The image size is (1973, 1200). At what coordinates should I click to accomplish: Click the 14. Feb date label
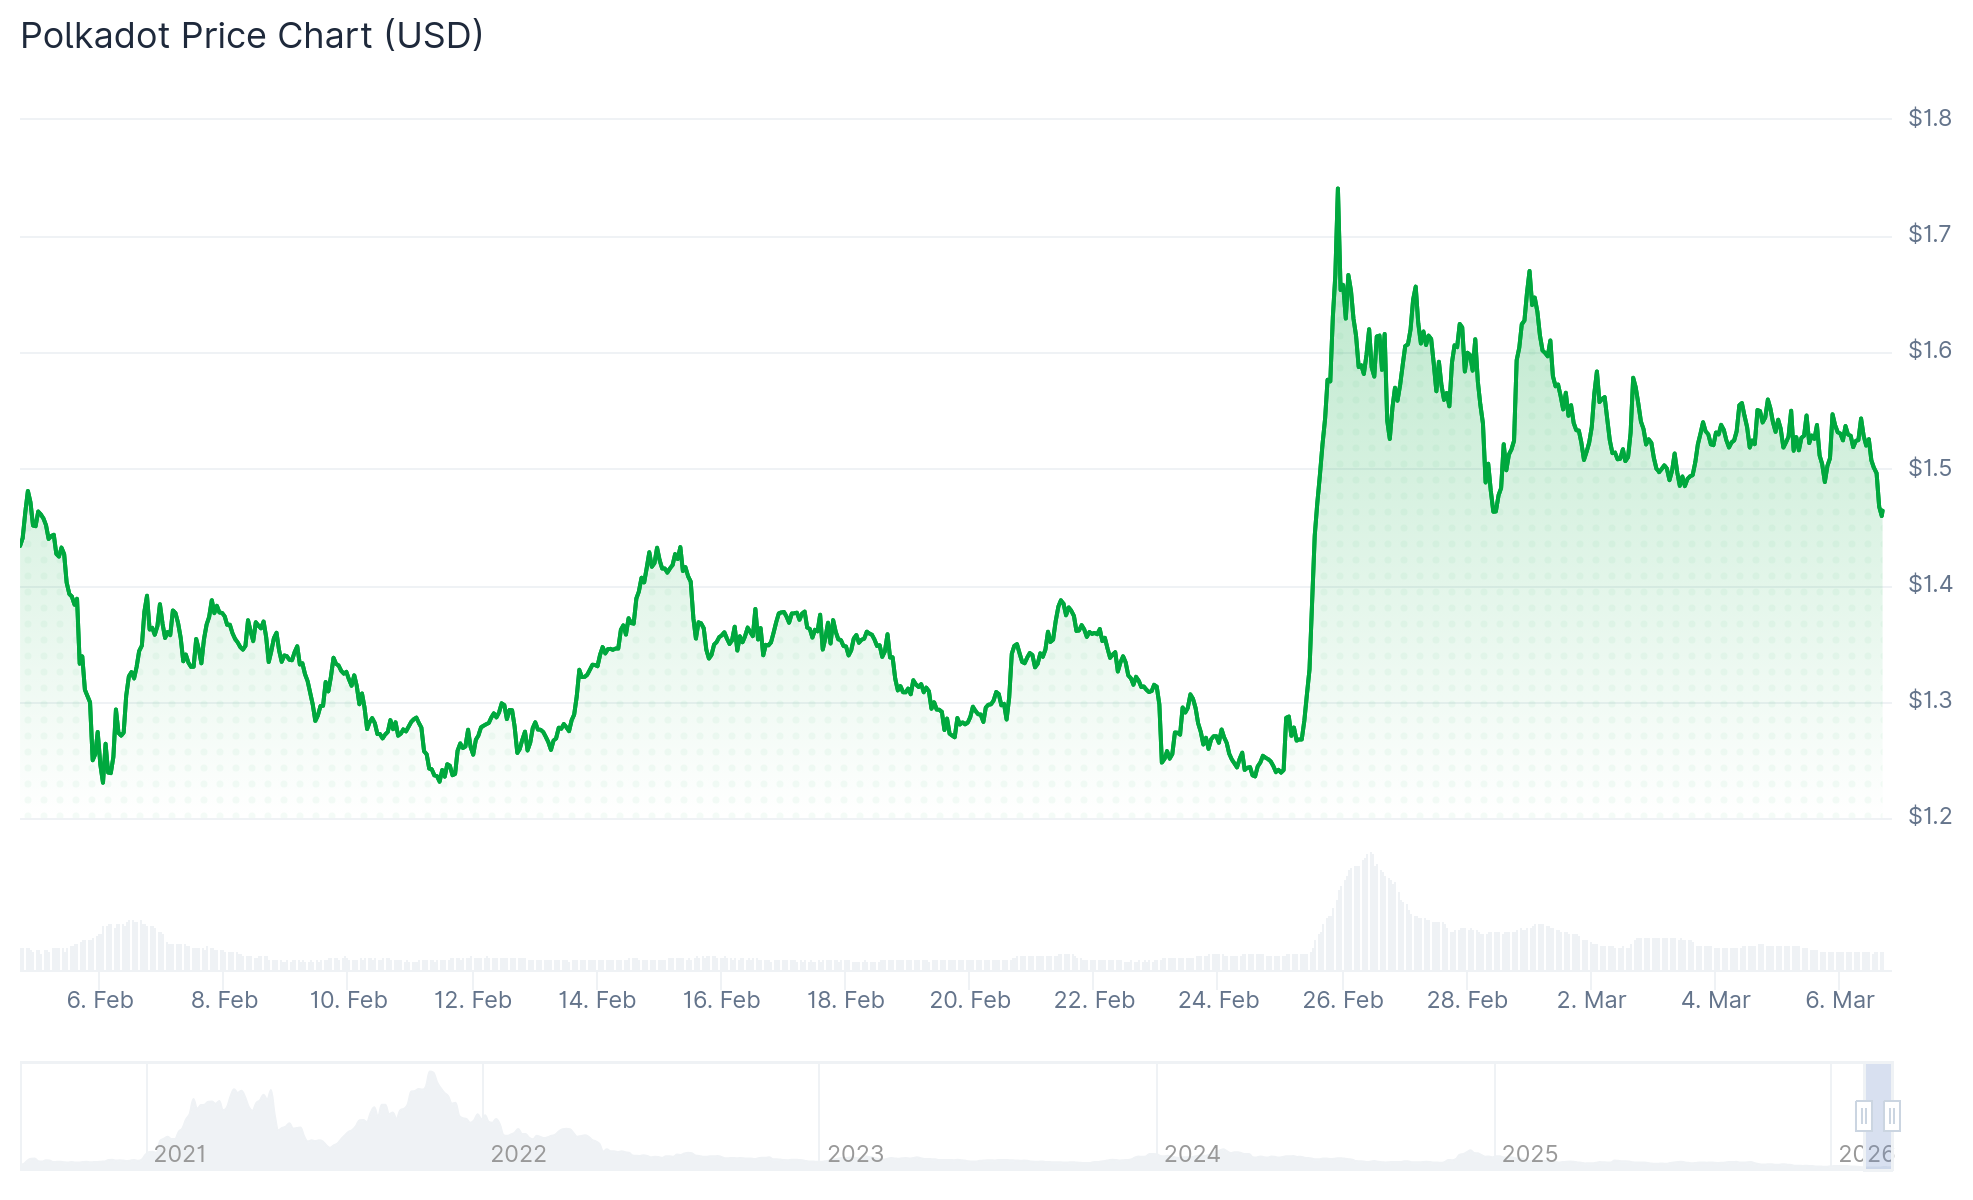click(x=596, y=1000)
